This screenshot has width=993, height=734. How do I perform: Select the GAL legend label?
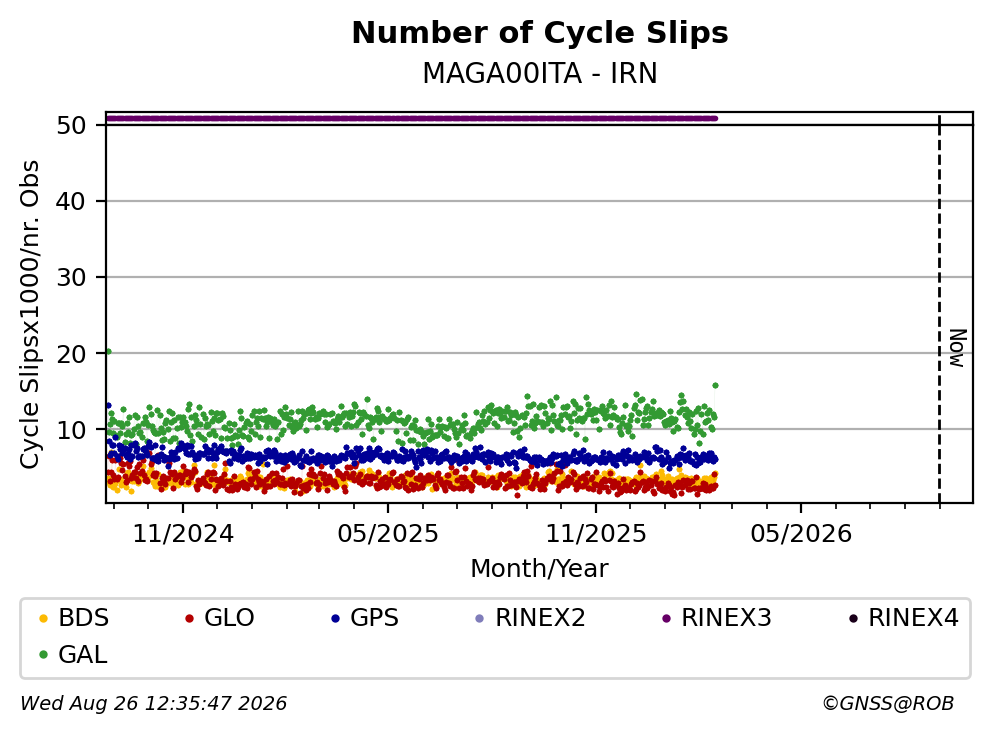[x=82, y=655]
